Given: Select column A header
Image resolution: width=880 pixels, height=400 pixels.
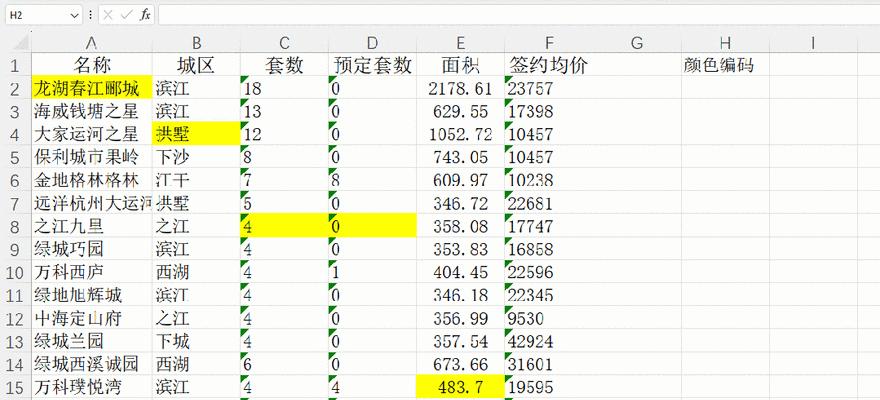Looking at the screenshot, I should pyautogui.click(x=91, y=43).
